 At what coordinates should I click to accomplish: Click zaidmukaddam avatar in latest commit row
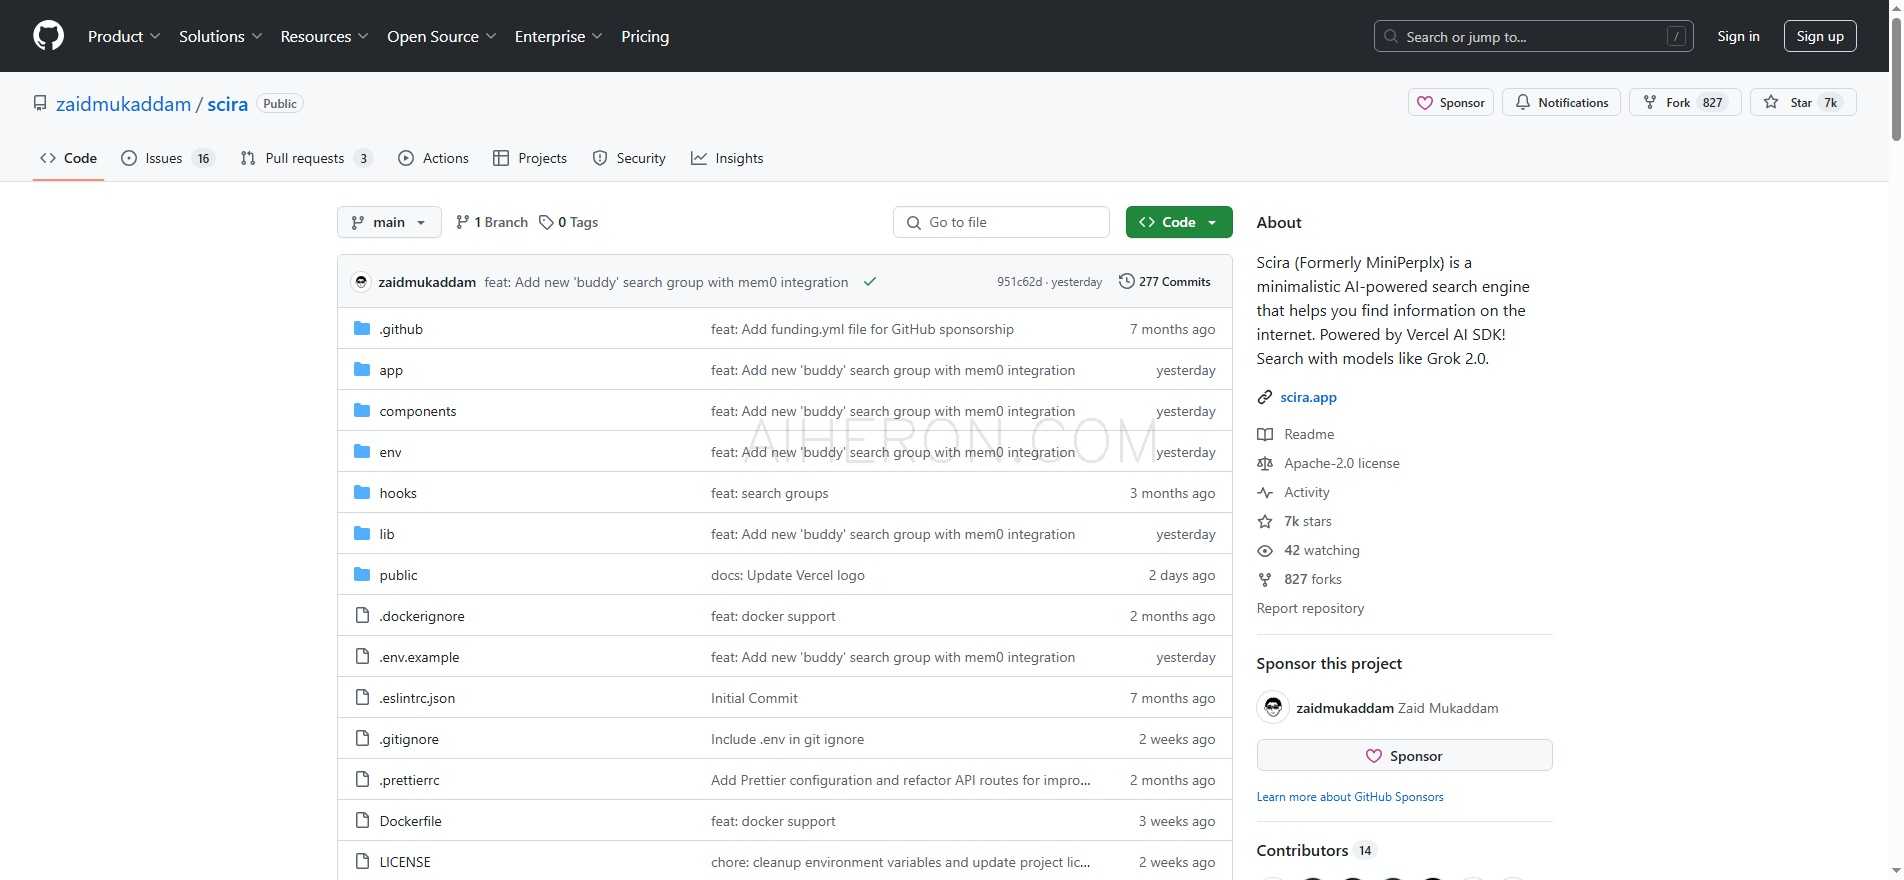pyautogui.click(x=362, y=282)
